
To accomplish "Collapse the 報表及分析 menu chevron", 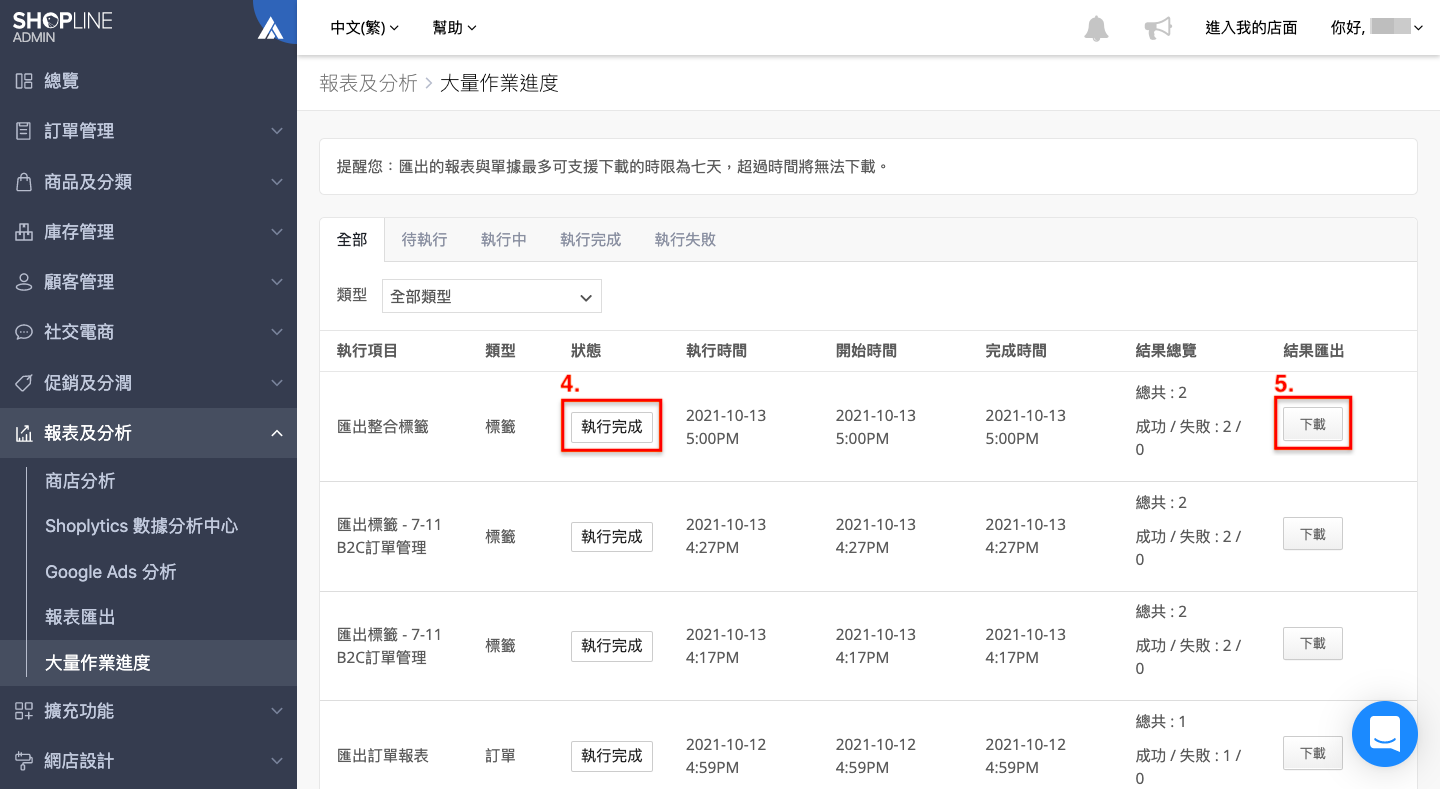I will pyautogui.click(x=277, y=433).
